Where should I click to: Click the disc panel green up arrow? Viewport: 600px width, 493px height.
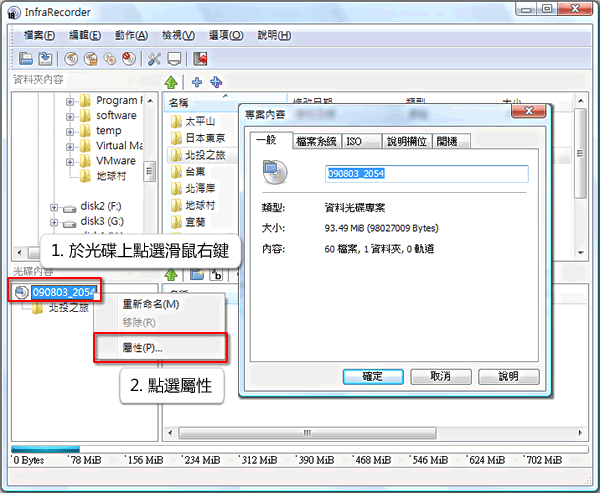(x=171, y=274)
